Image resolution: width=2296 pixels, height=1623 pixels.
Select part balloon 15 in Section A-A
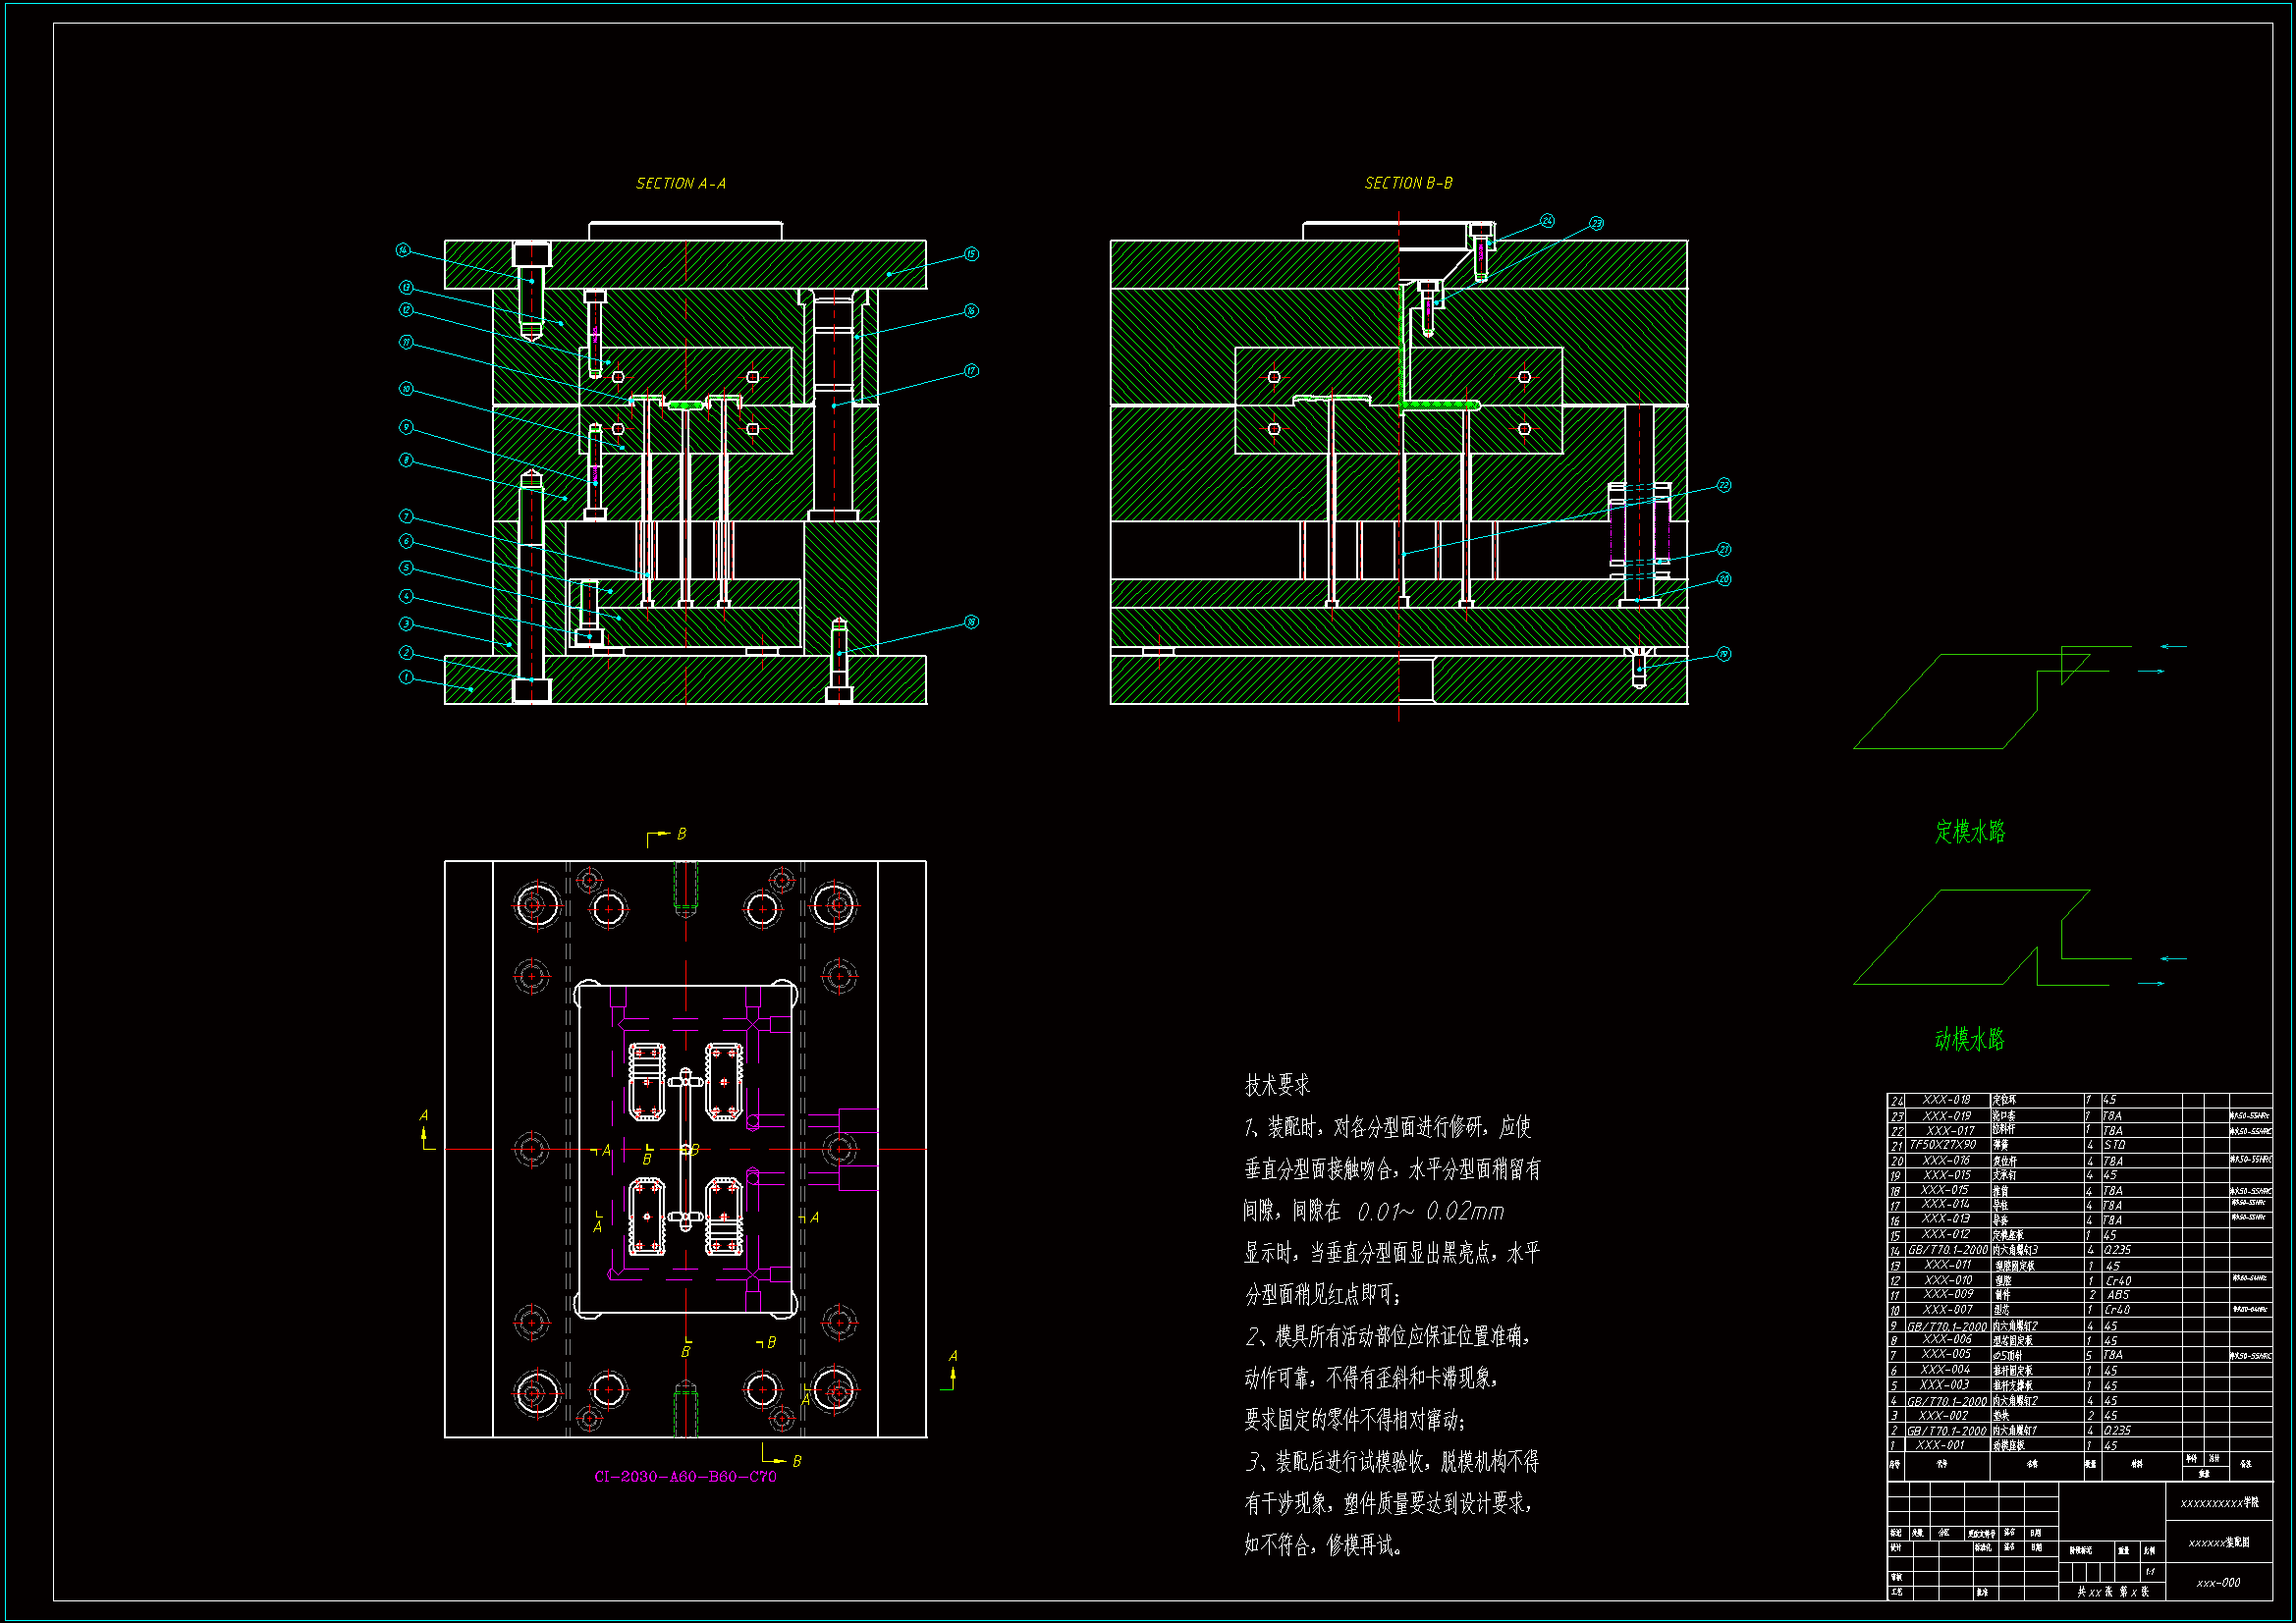tap(971, 254)
